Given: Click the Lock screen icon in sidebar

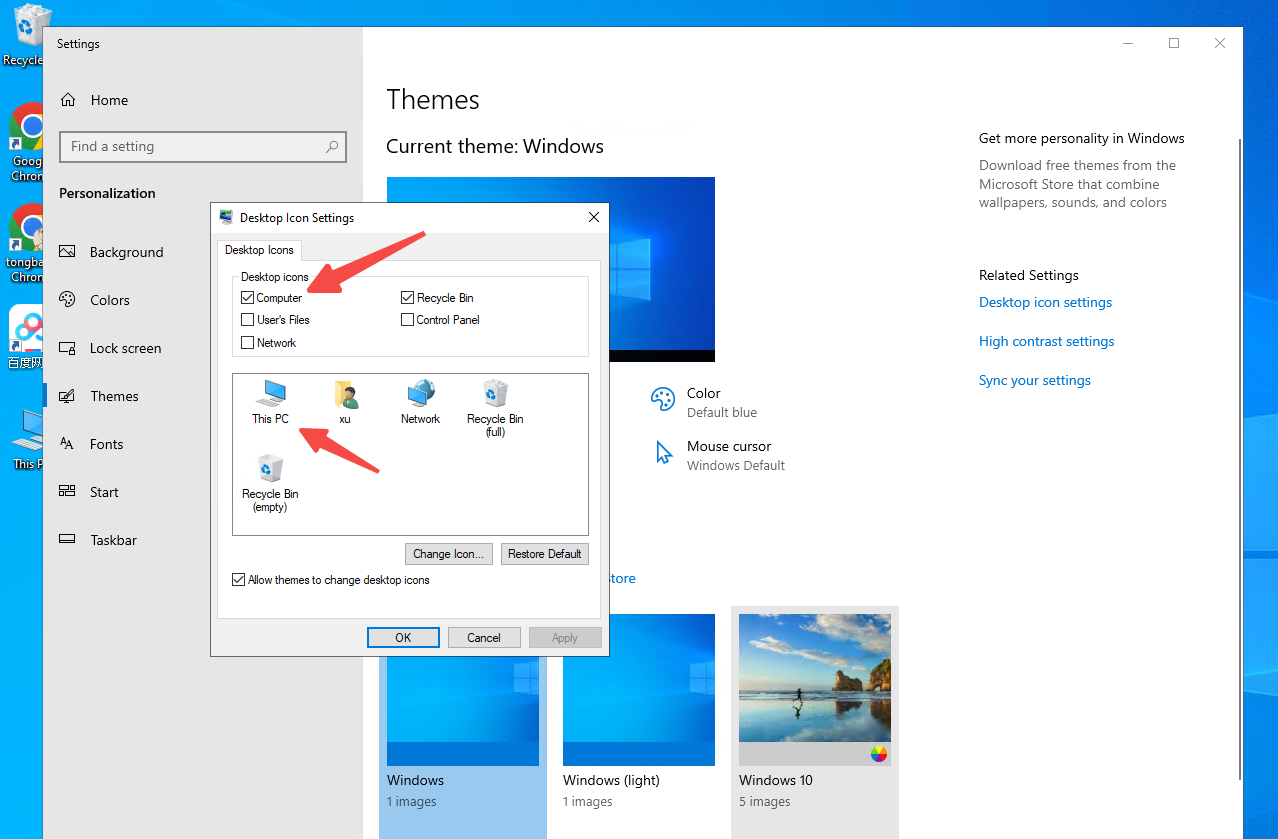Looking at the screenshot, I should point(68,348).
